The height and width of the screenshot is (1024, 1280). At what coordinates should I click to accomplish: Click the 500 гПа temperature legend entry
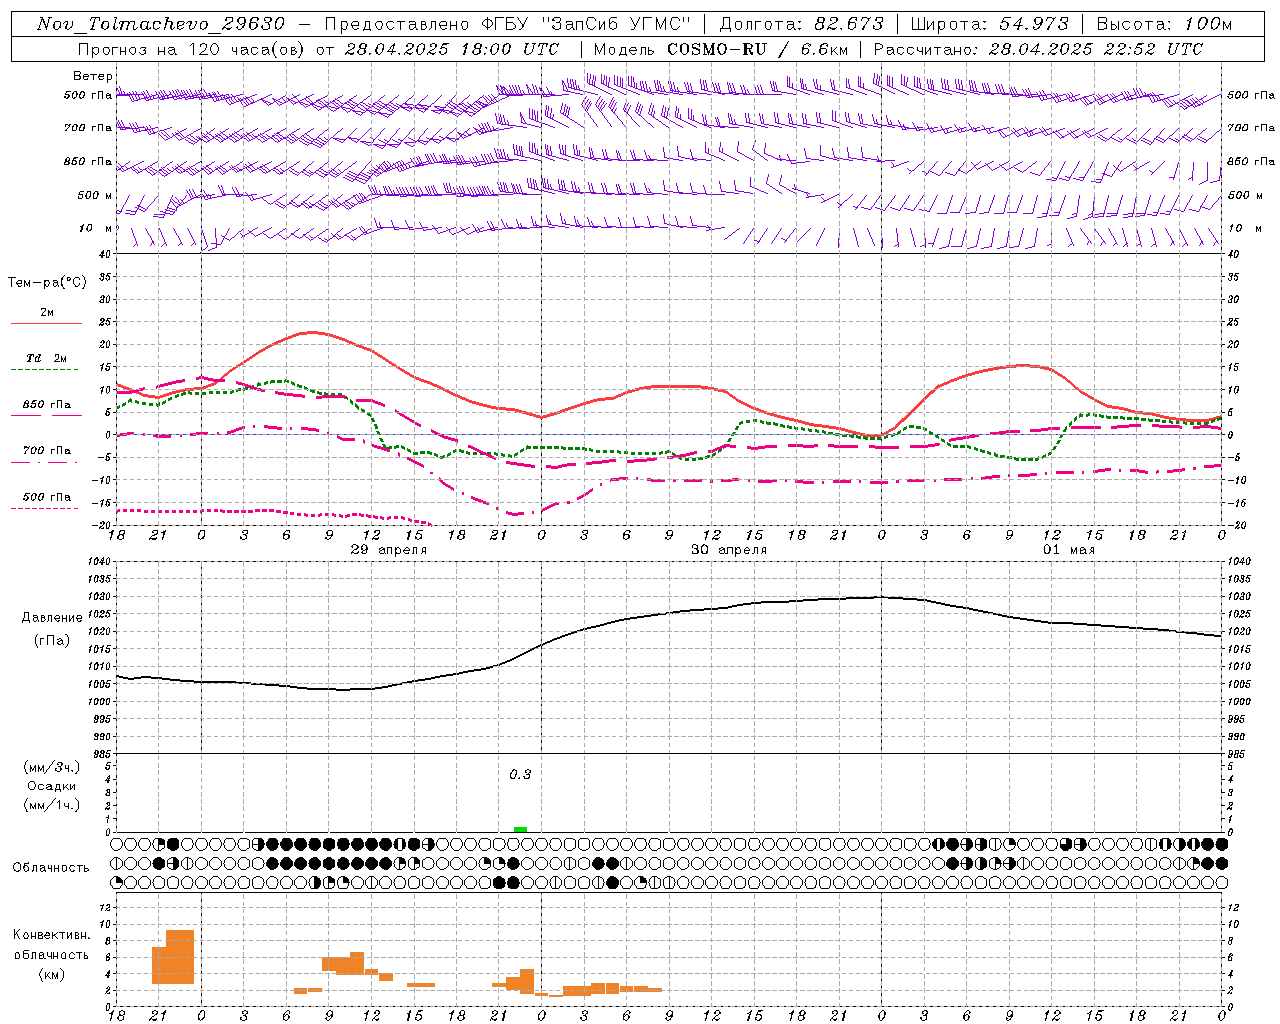tap(47, 497)
